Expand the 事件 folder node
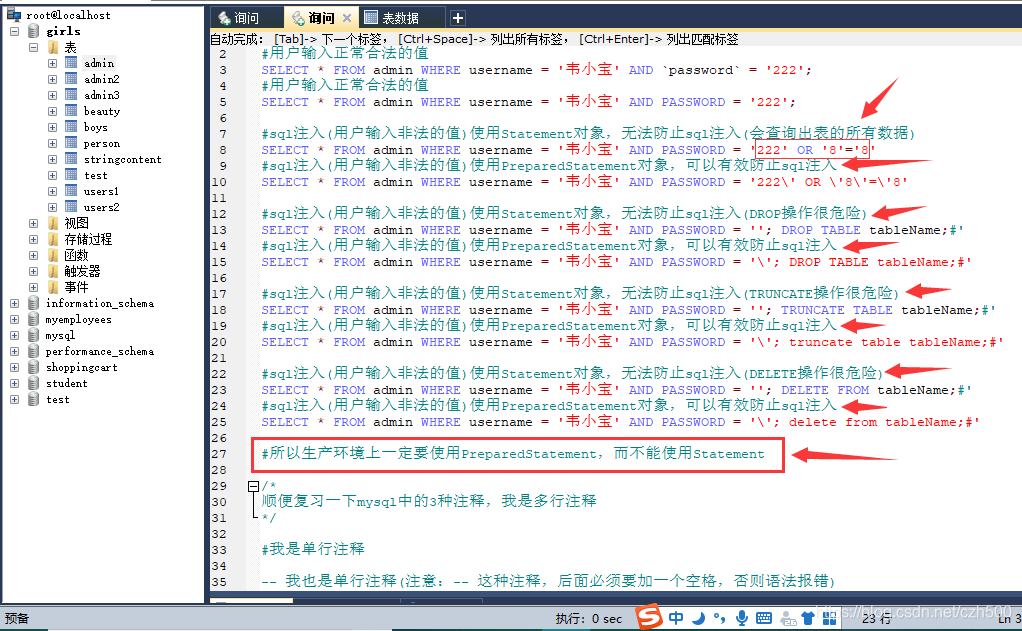 point(33,287)
